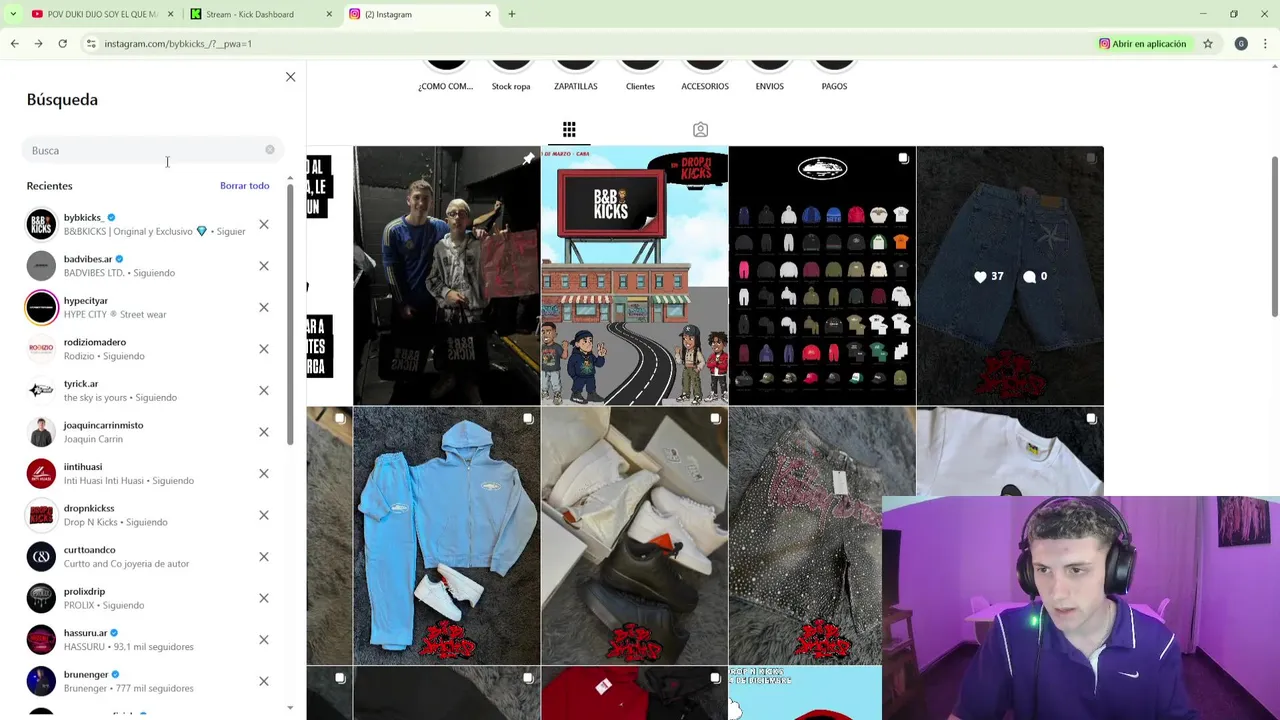
Task: Open brunenger profile from recents
Action: pyautogui.click(x=135, y=681)
